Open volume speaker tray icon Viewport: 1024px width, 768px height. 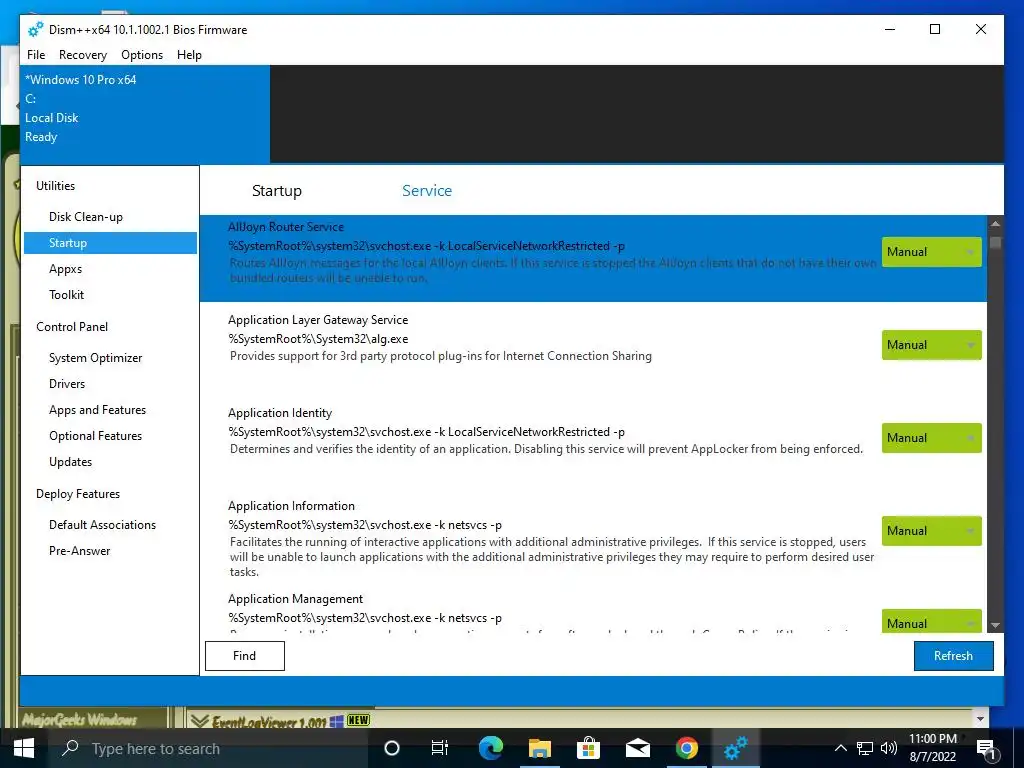(888, 748)
